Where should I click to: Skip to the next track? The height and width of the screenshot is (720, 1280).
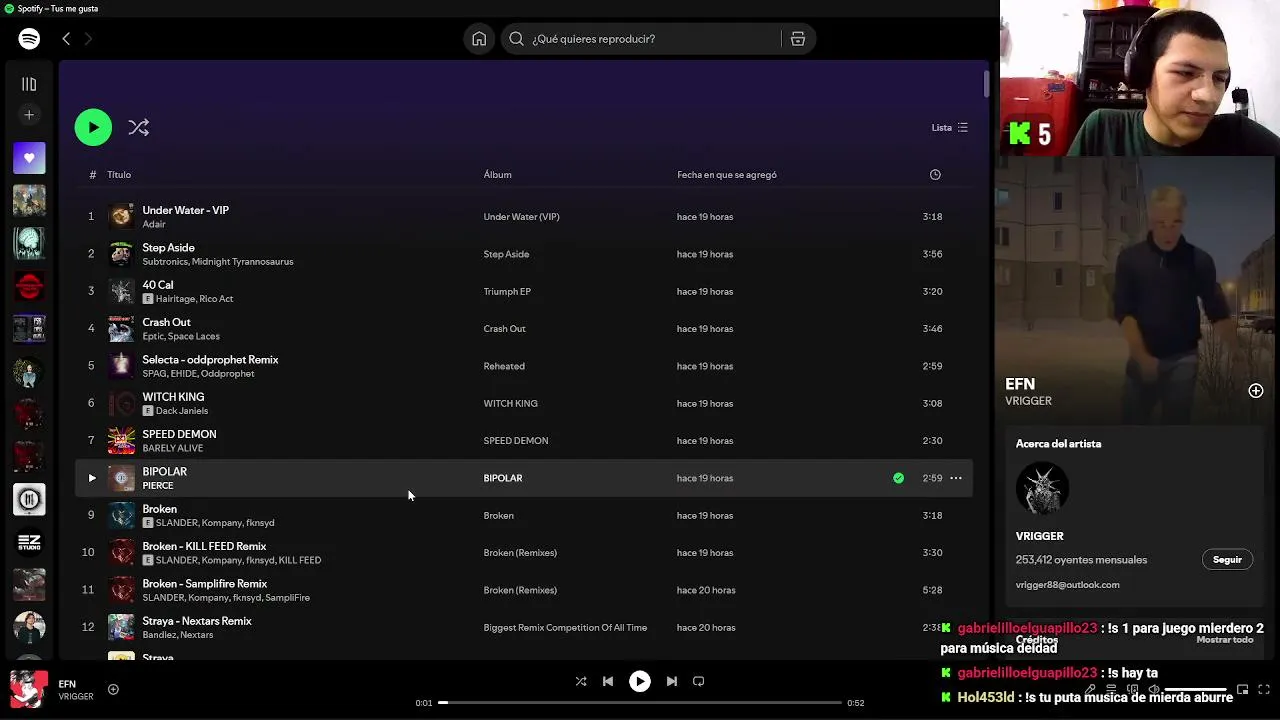tap(672, 681)
